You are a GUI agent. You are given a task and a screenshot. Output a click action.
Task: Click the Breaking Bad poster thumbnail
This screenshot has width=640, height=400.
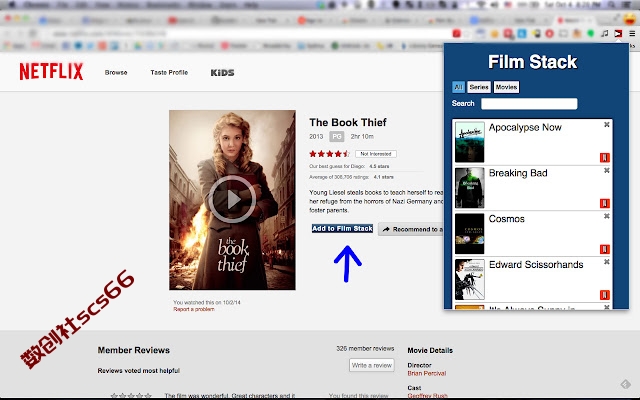pyautogui.click(x=469, y=188)
